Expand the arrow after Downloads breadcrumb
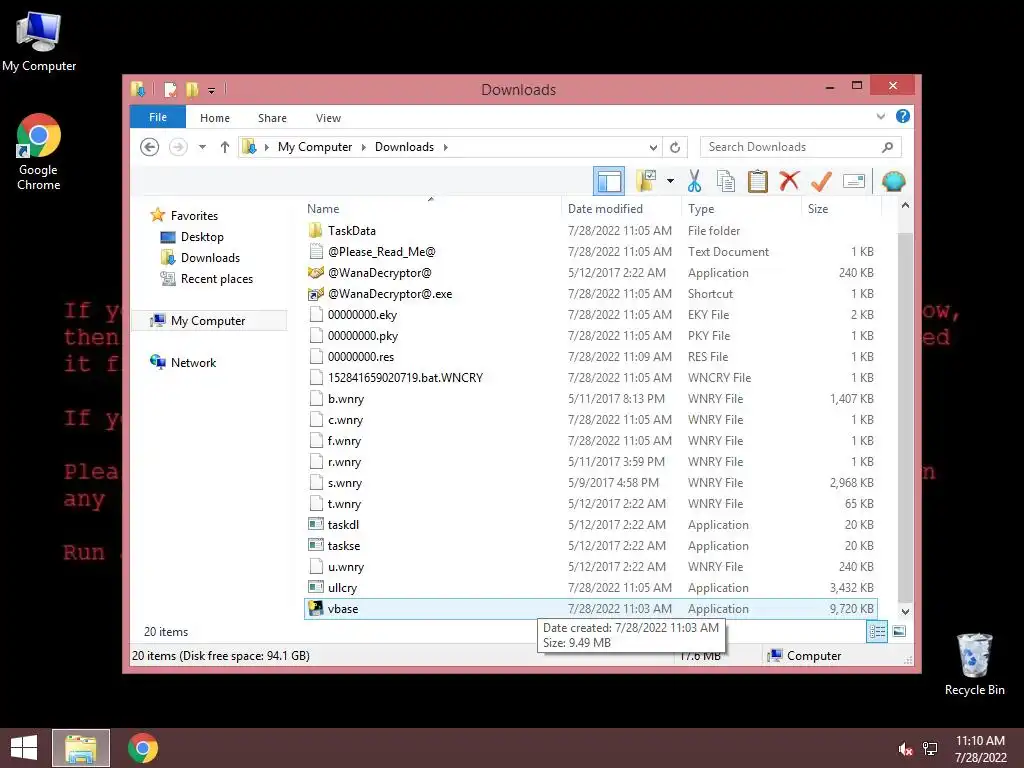Image resolution: width=1024 pixels, height=768 pixels. pos(445,147)
